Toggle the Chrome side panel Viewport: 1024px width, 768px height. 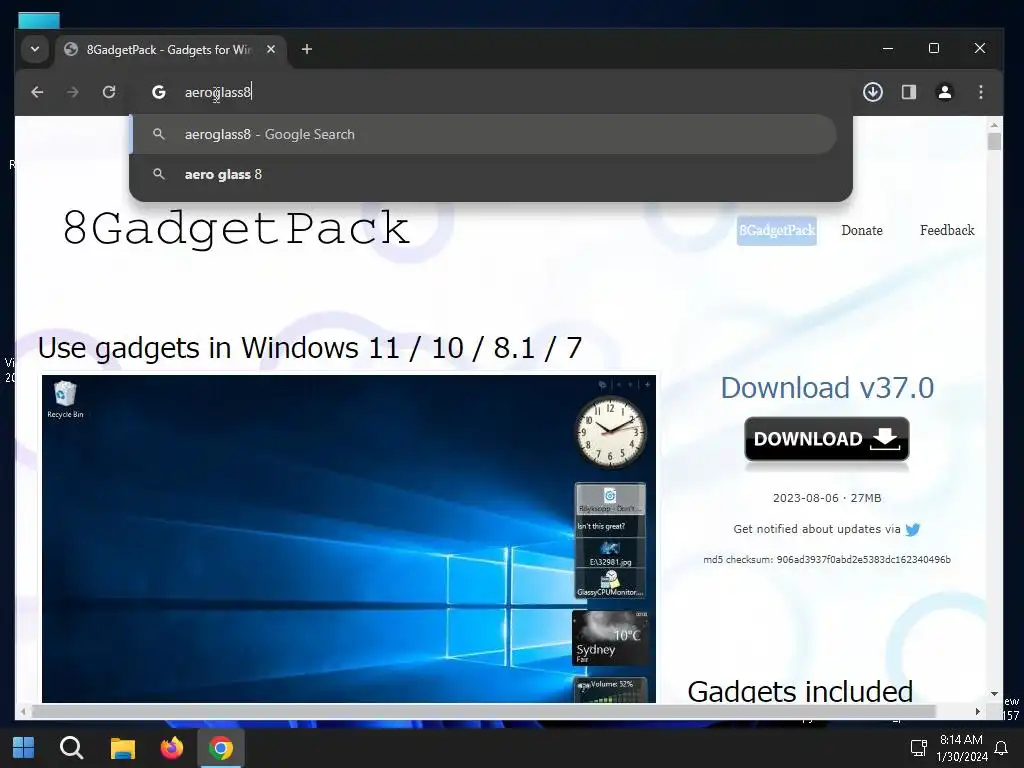pyautogui.click(x=908, y=92)
